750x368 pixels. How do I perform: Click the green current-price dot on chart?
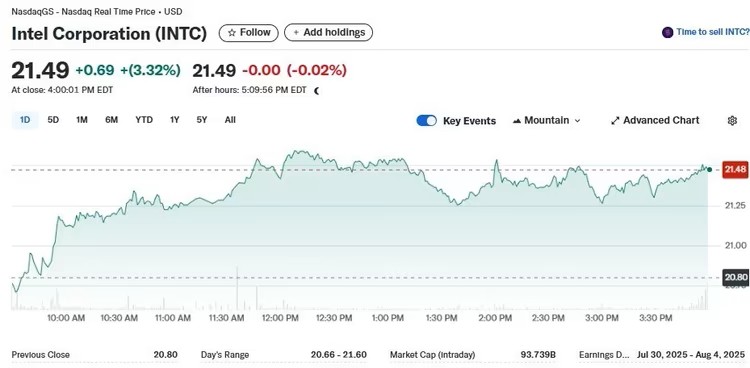[709, 169]
